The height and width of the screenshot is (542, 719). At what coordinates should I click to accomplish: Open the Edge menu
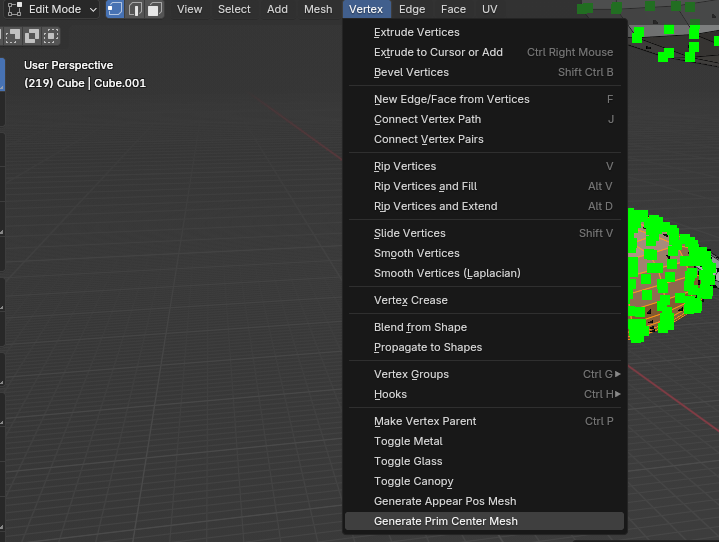pyautogui.click(x=412, y=9)
